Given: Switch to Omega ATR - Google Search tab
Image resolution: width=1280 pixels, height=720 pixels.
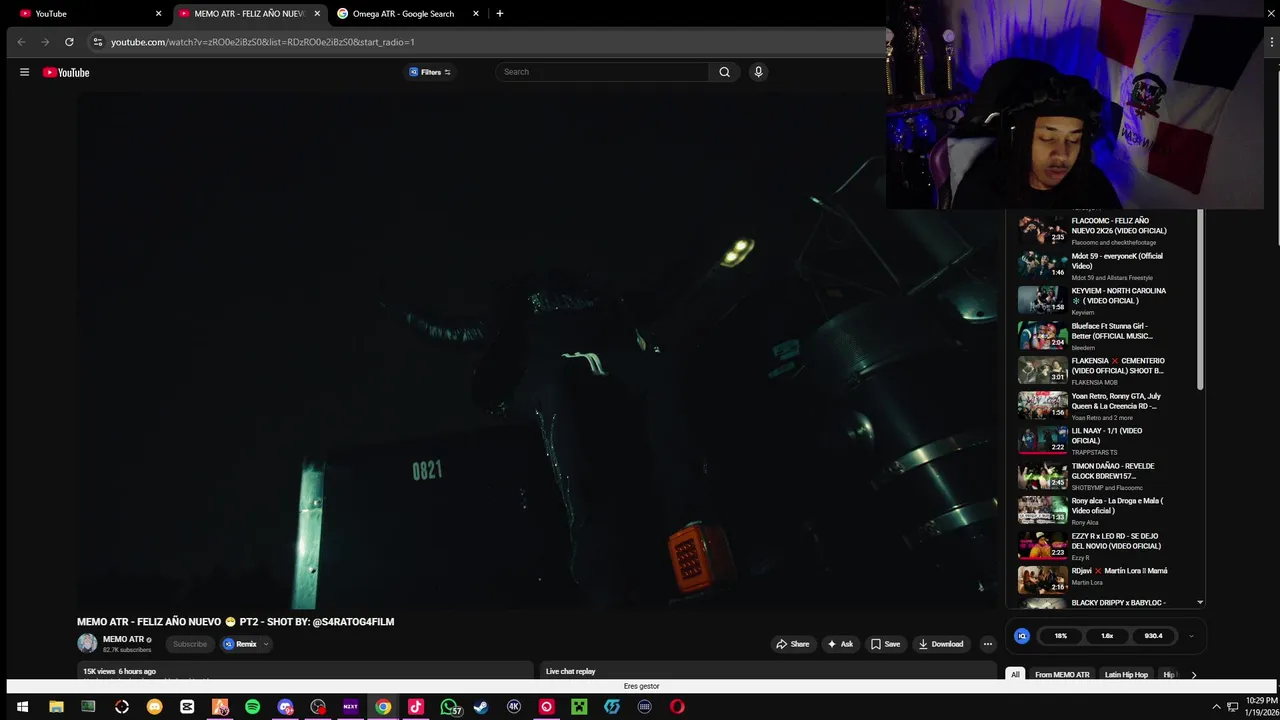Looking at the screenshot, I should point(403,14).
